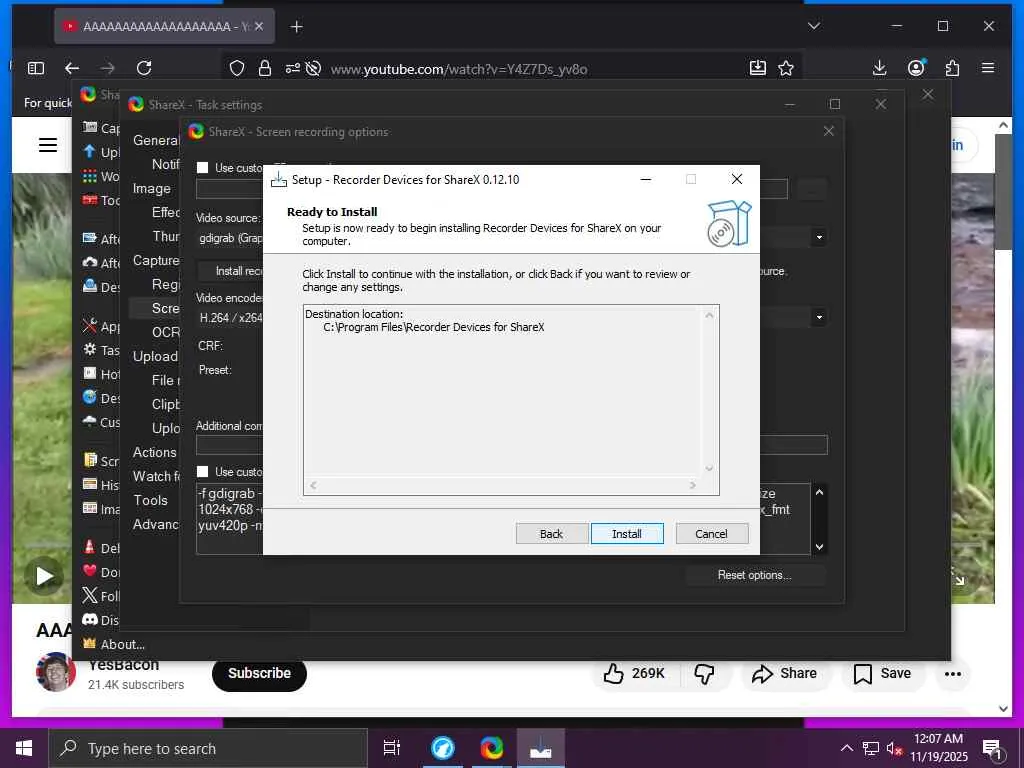1024x768 pixels.
Task: Open the Firefox account icon
Action: 916,68
